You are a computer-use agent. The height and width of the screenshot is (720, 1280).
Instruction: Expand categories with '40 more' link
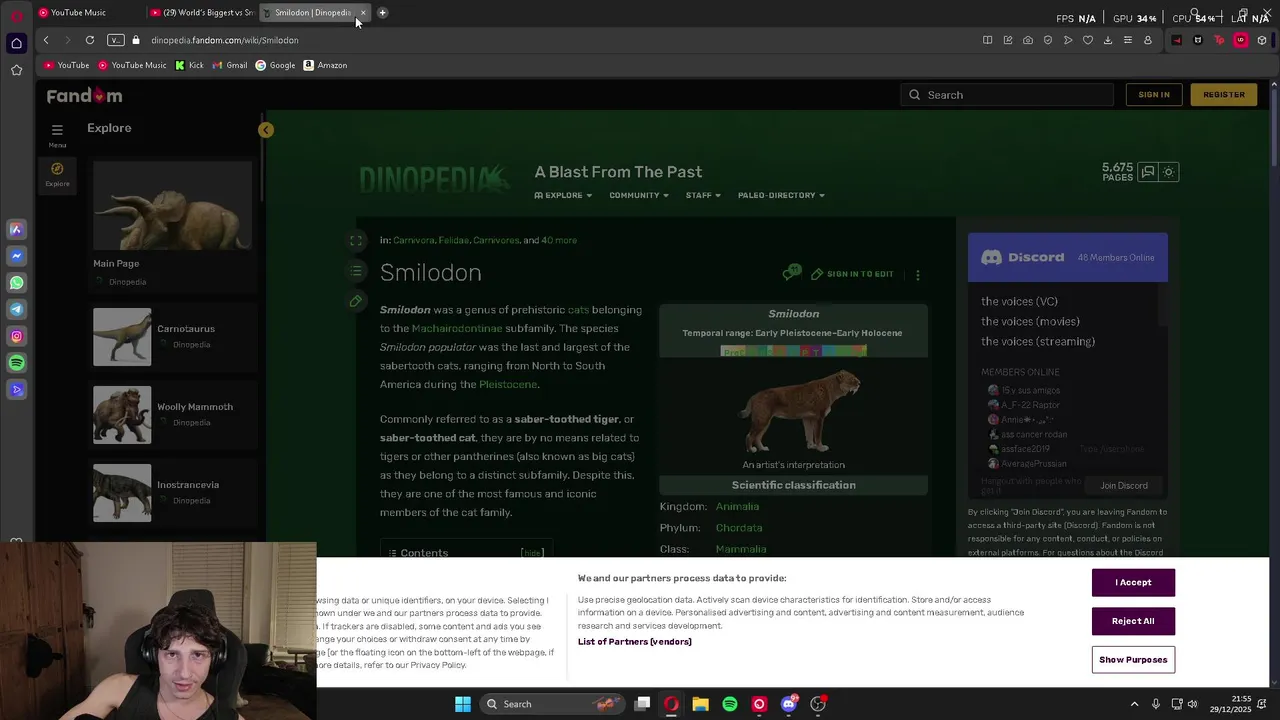pyautogui.click(x=559, y=240)
